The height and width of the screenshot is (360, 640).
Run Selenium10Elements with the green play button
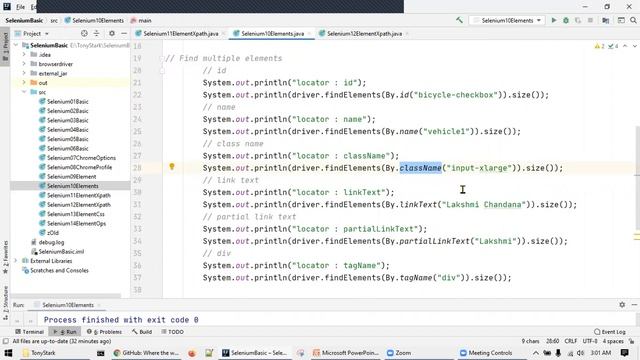(554, 20)
